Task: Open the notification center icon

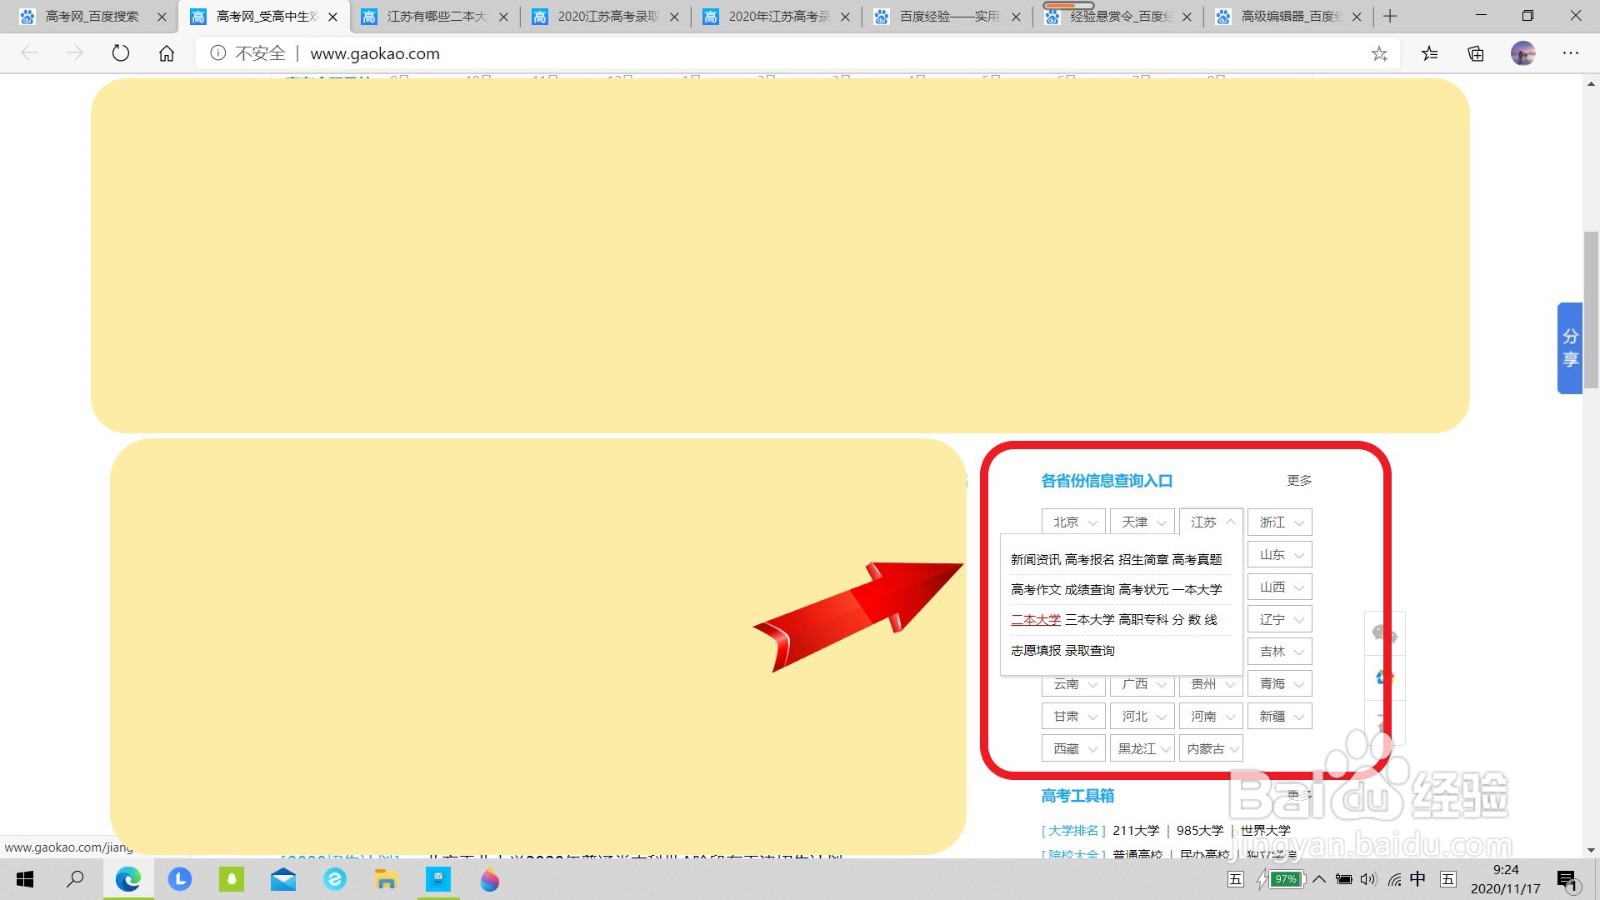Action: pos(1567,880)
